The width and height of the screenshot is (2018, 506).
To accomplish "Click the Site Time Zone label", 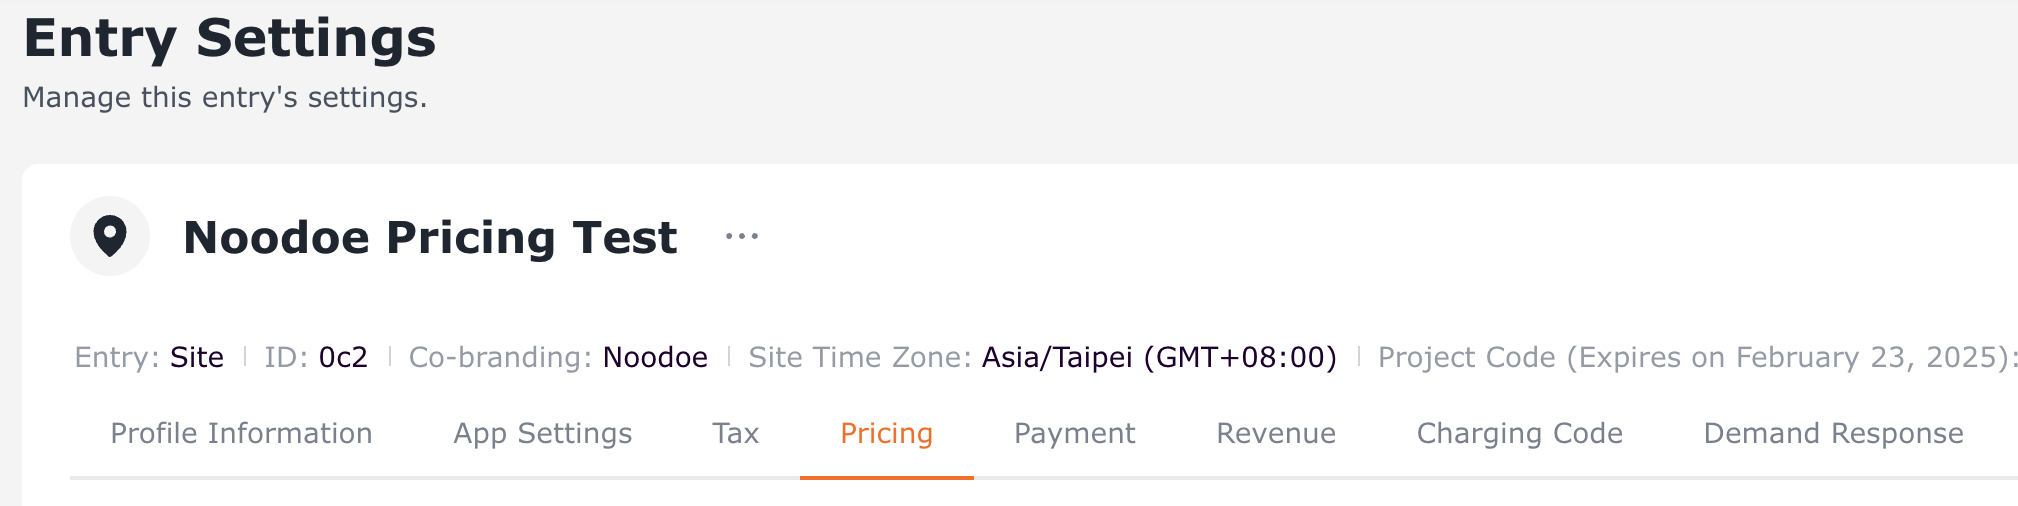I will click(859, 357).
